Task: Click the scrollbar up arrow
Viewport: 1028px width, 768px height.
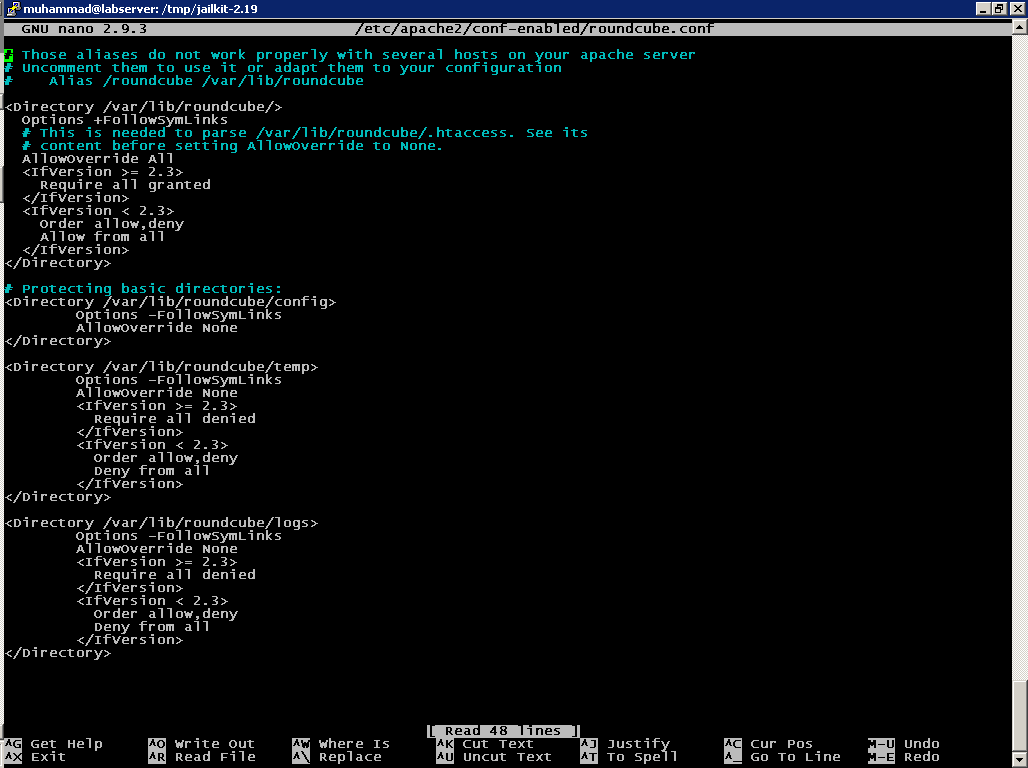Action: click(1019, 27)
